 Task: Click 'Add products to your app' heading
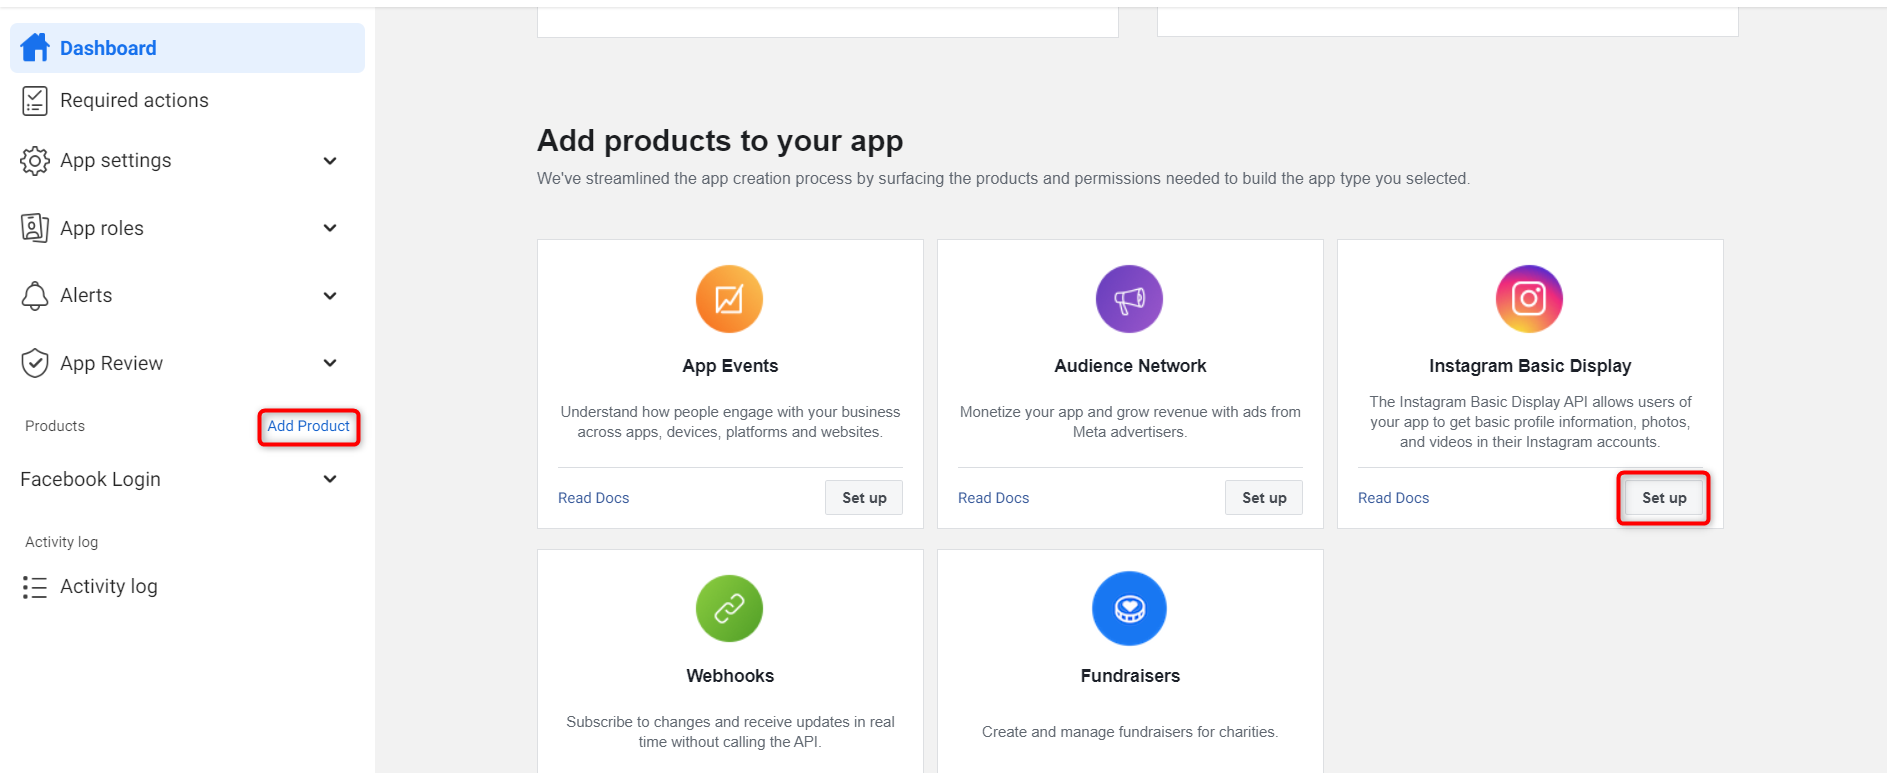coord(720,141)
